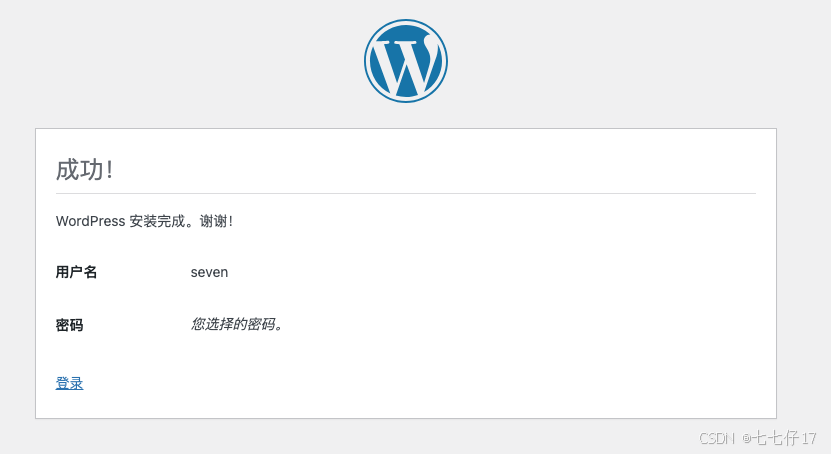Click the text 您选择的密码。
Image resolution: width=831 pixels, height=454 pixels.
236,324
